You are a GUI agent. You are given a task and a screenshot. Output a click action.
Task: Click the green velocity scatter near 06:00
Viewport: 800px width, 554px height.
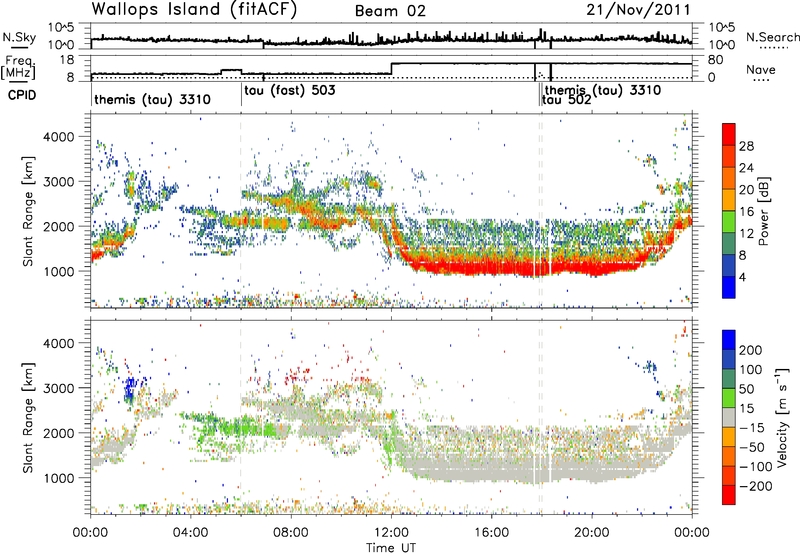pos(240,427)
